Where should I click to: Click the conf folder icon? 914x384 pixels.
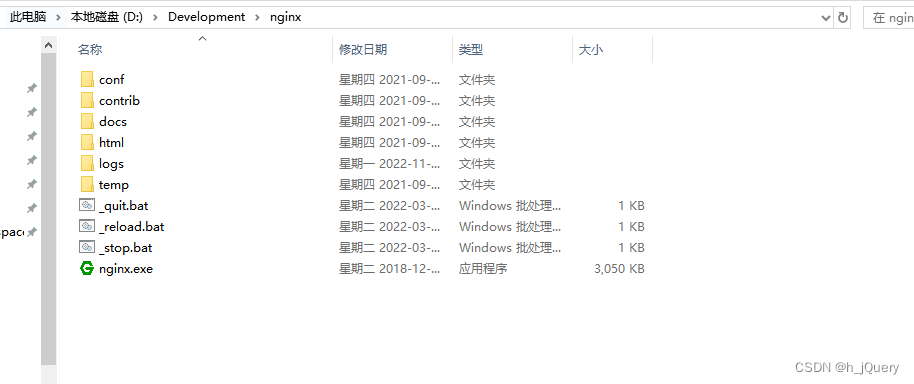(87, 79)
